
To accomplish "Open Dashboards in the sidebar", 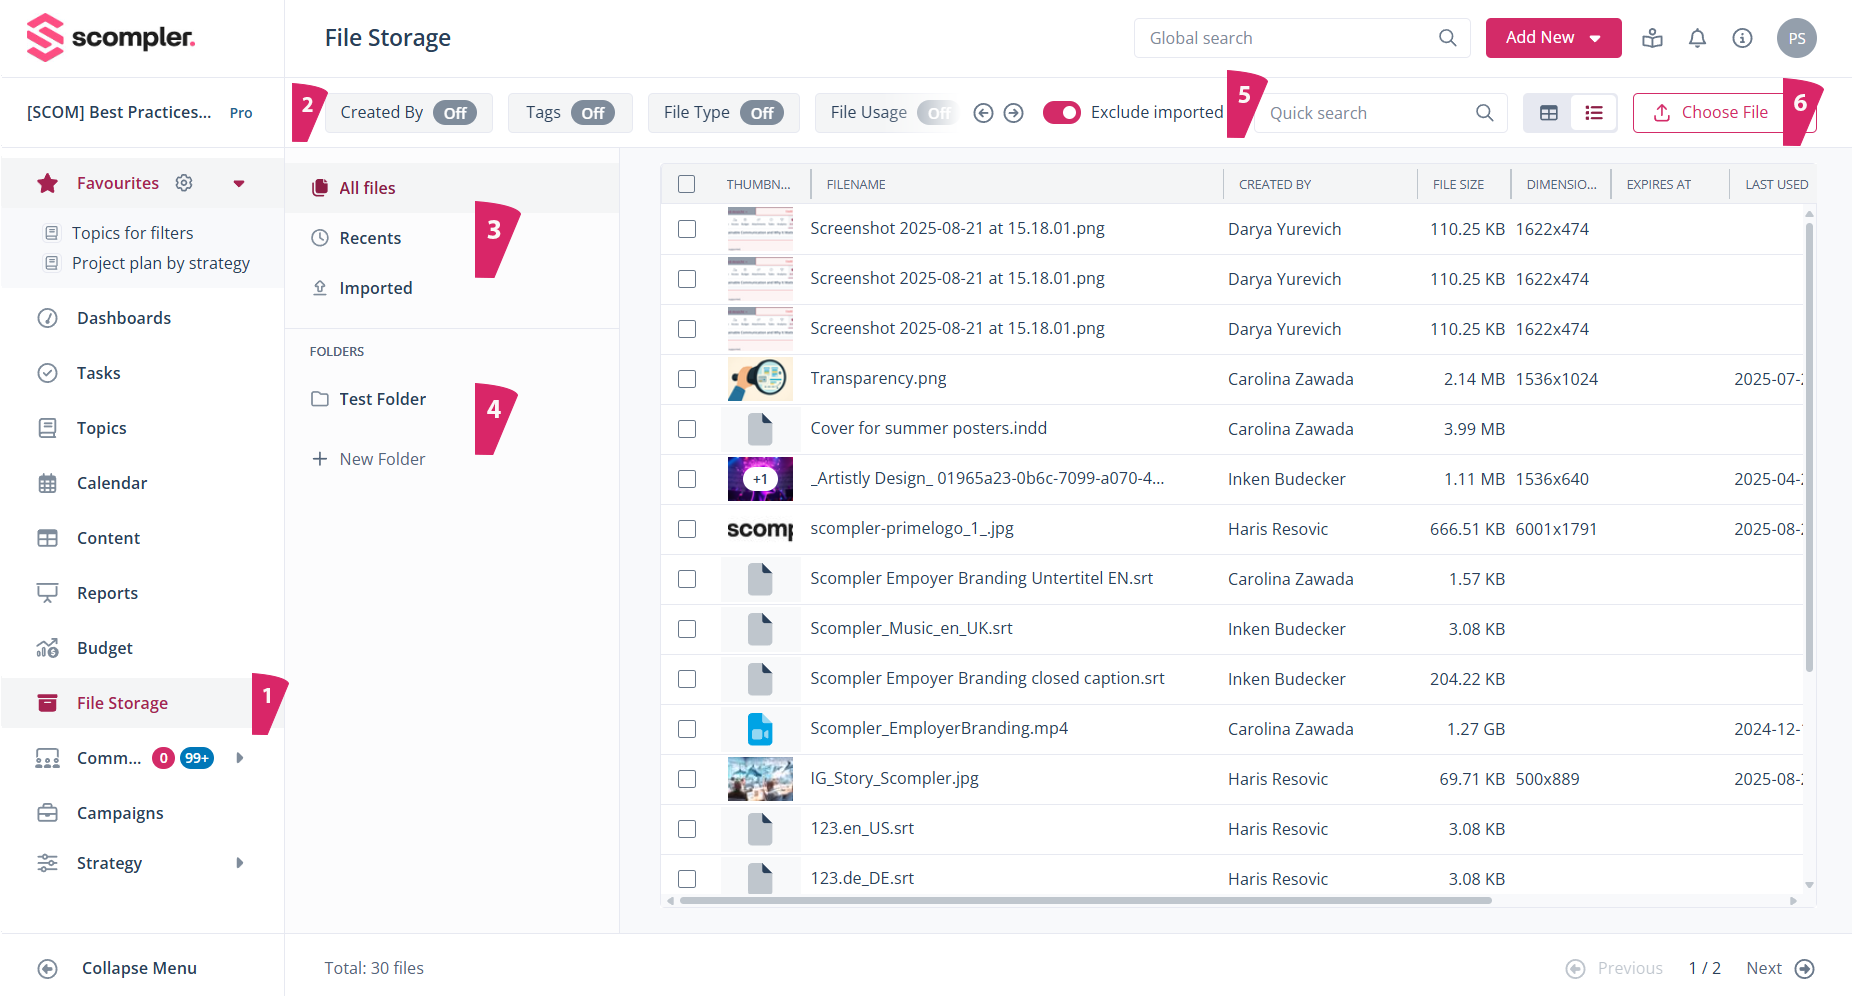I will pos(124,318).
